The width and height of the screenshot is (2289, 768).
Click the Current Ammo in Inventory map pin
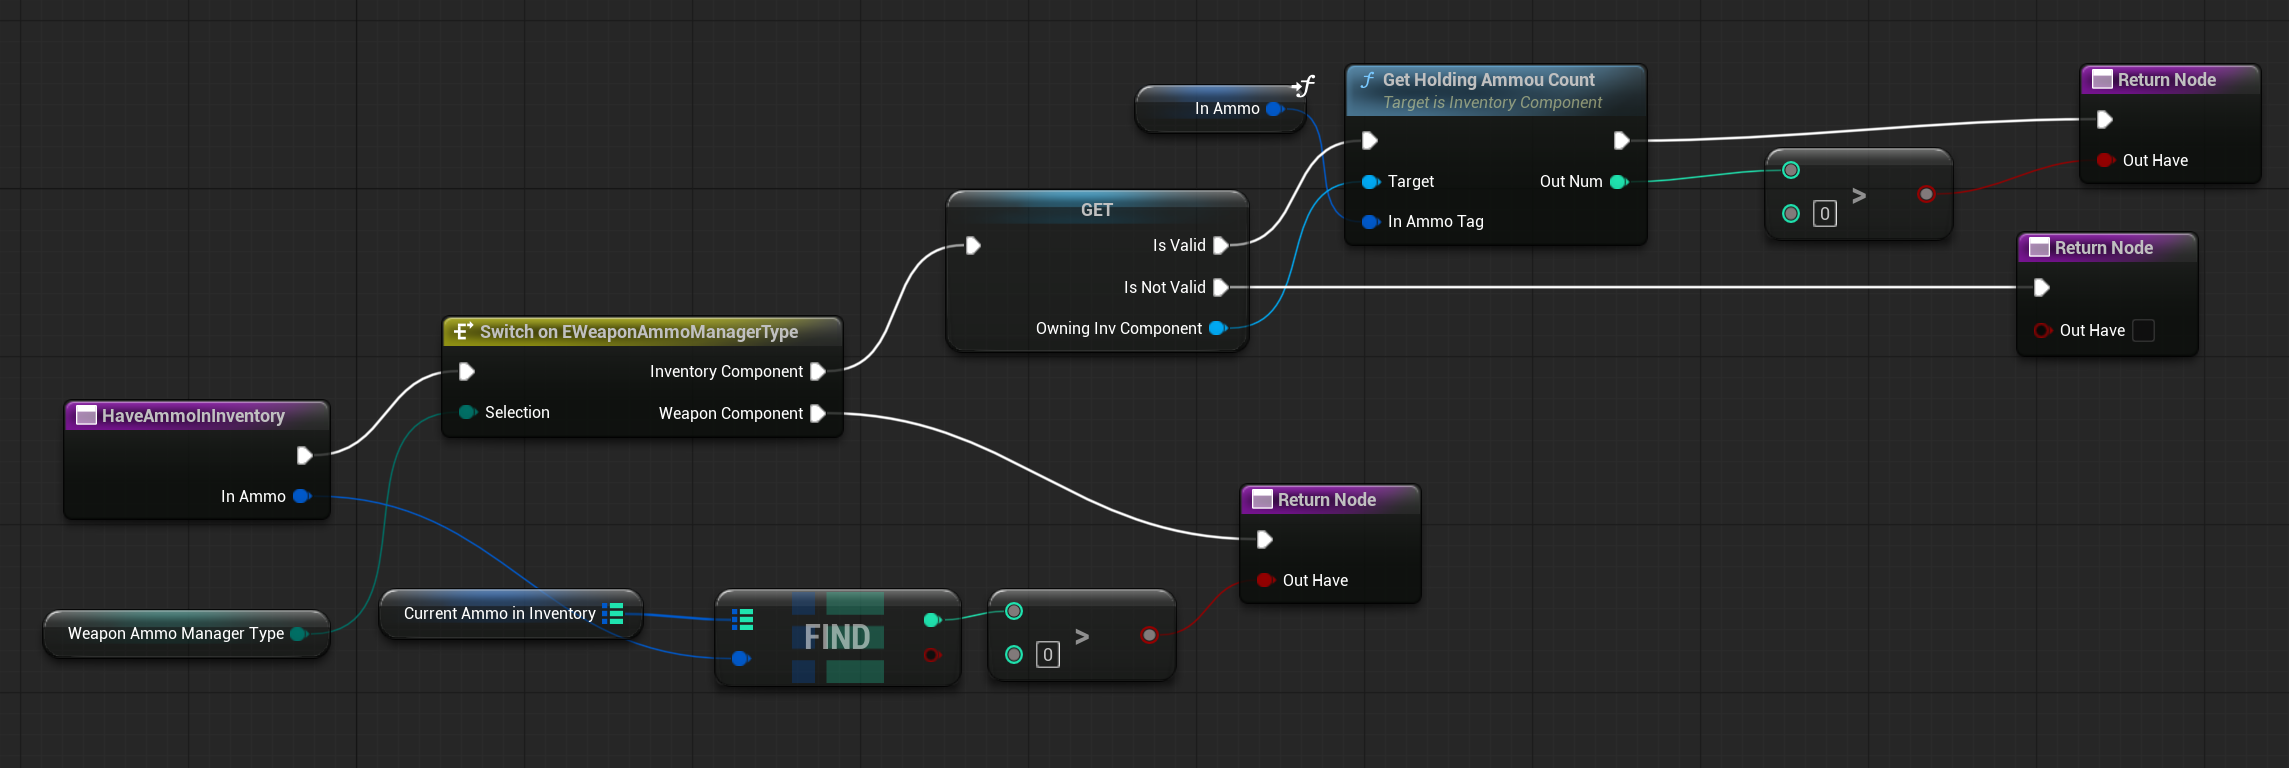(x=614, y=614)
